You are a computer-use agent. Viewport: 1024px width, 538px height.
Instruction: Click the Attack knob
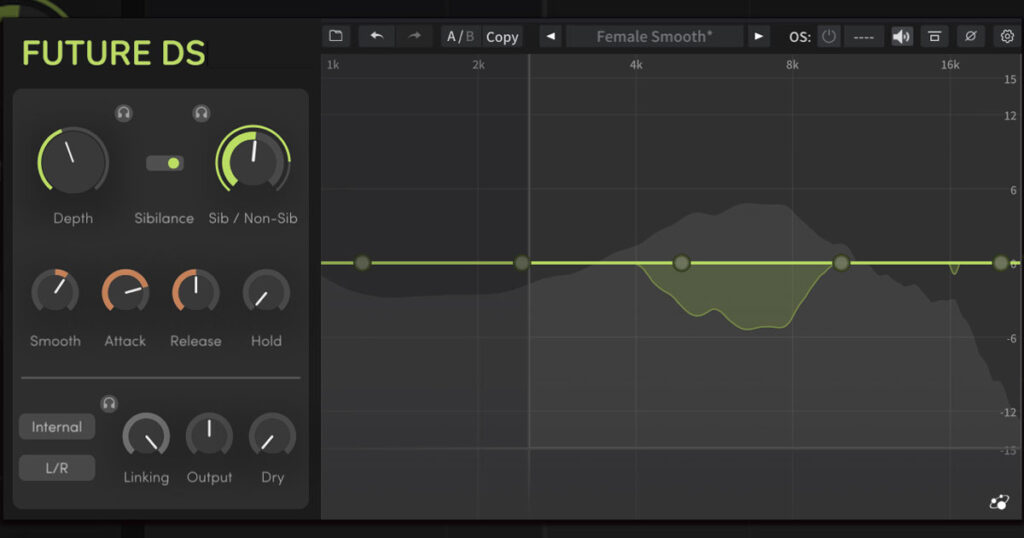coord(125,291)
